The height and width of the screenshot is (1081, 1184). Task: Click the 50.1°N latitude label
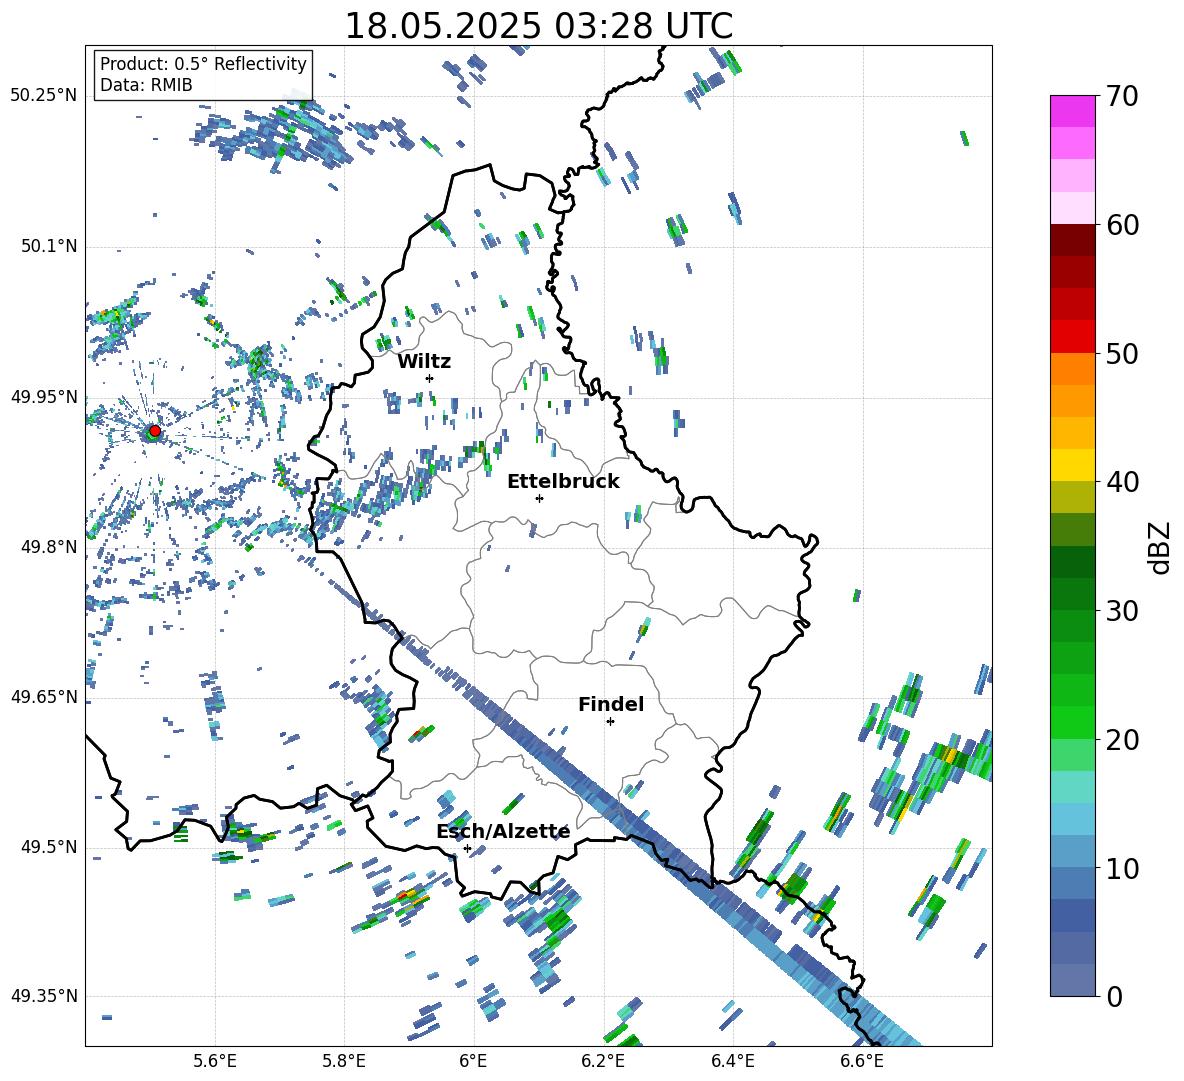(48, 247)
